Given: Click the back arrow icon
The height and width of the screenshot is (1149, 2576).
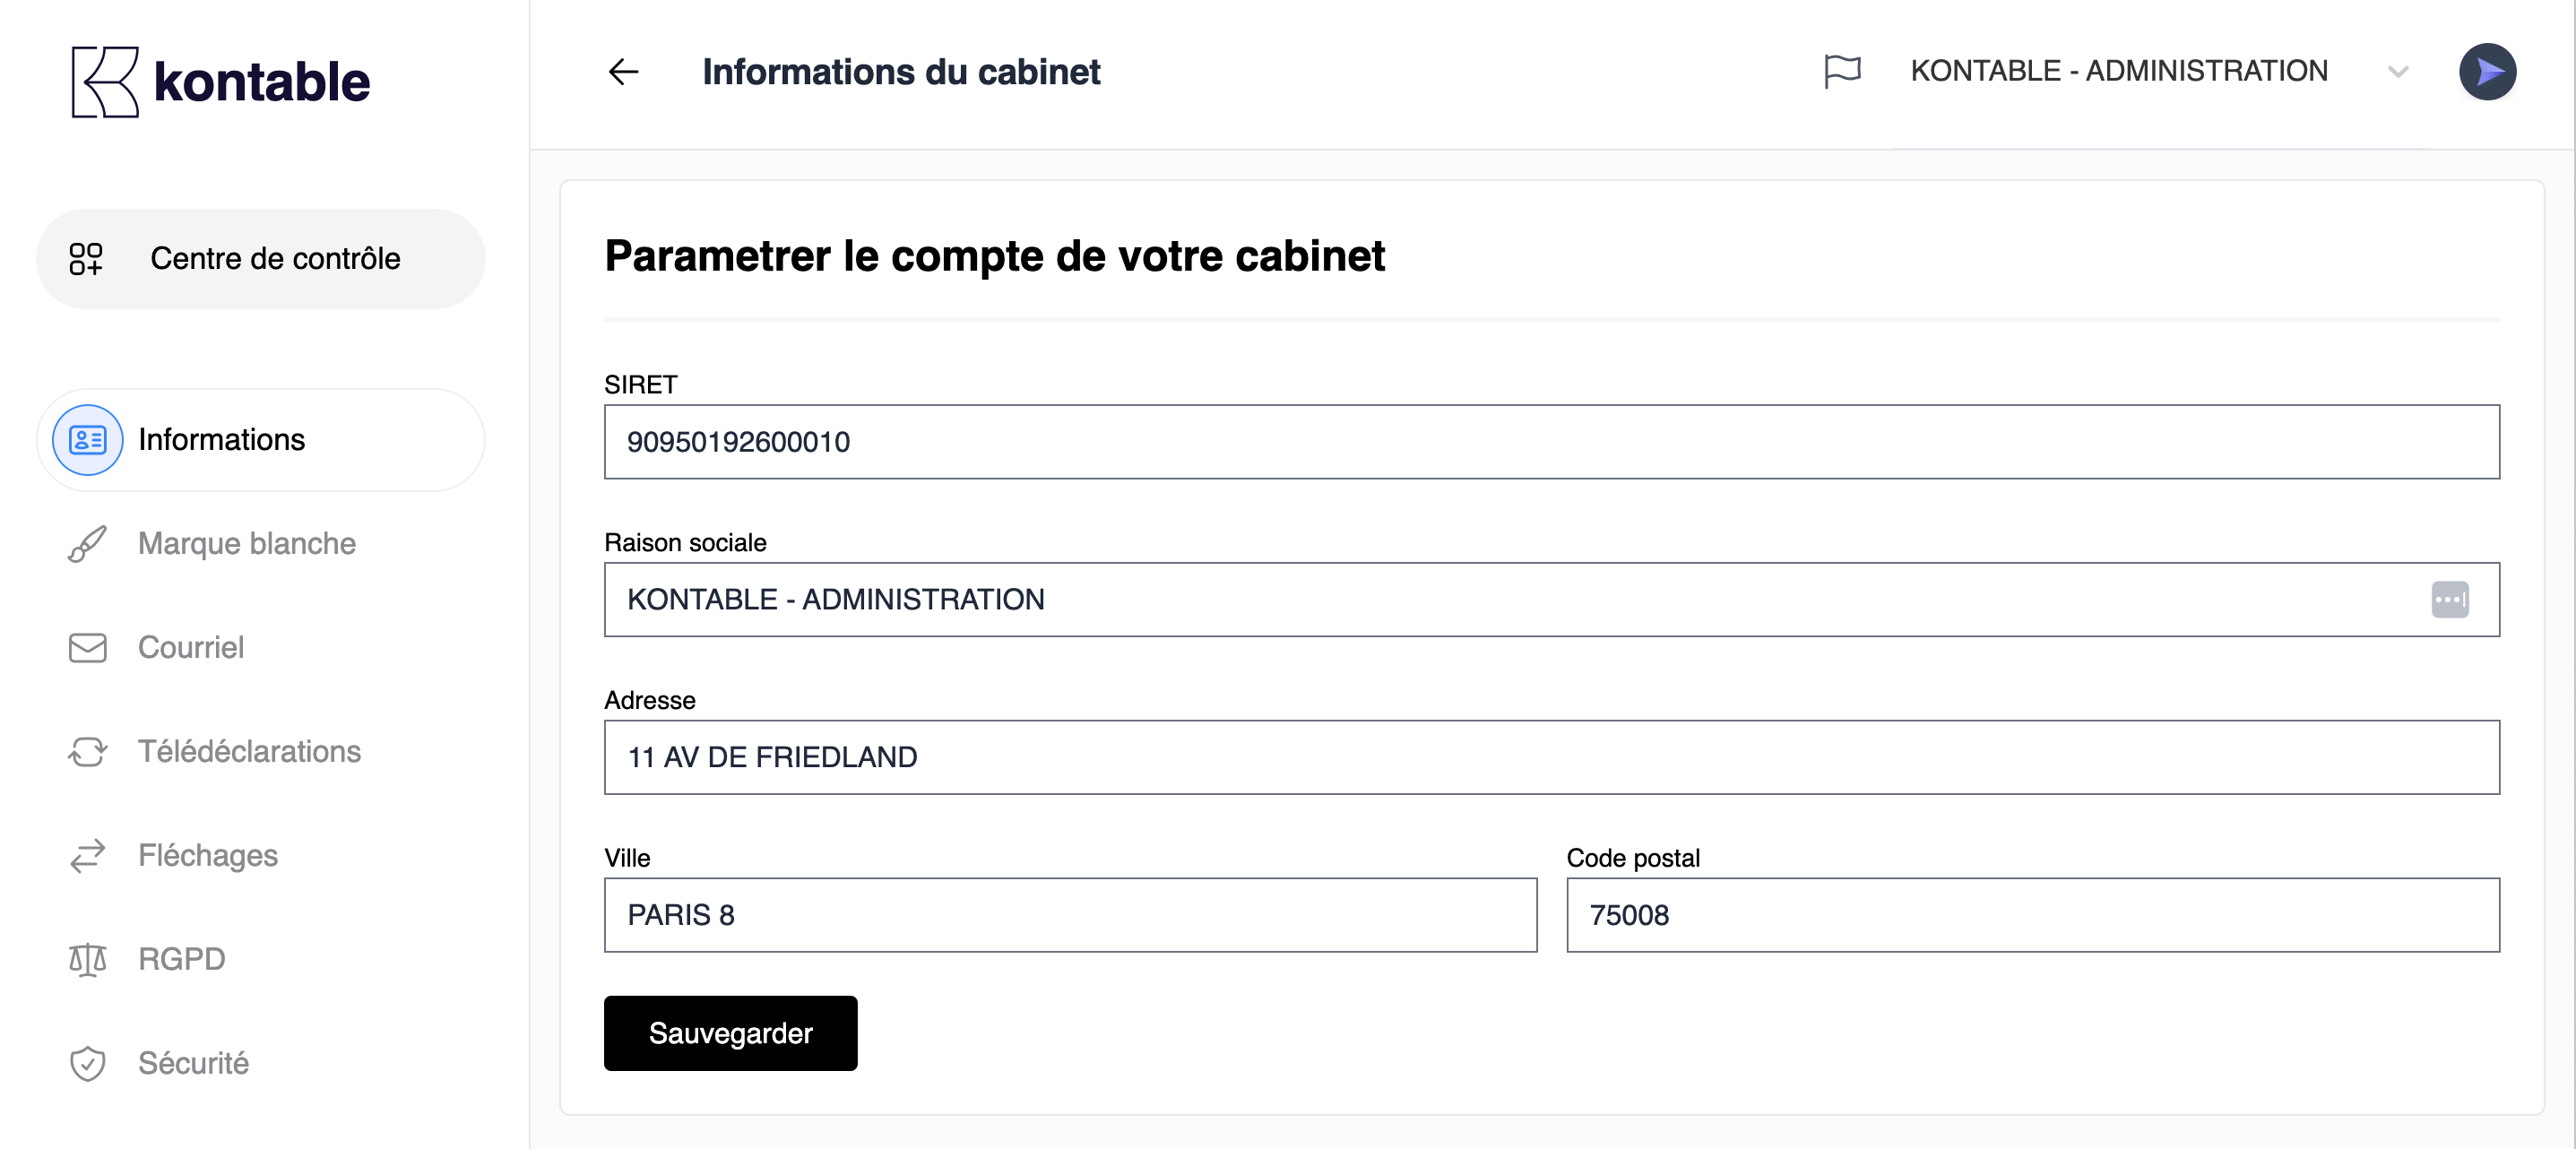Looking at the screenshot, I should (x=623, y=72).
